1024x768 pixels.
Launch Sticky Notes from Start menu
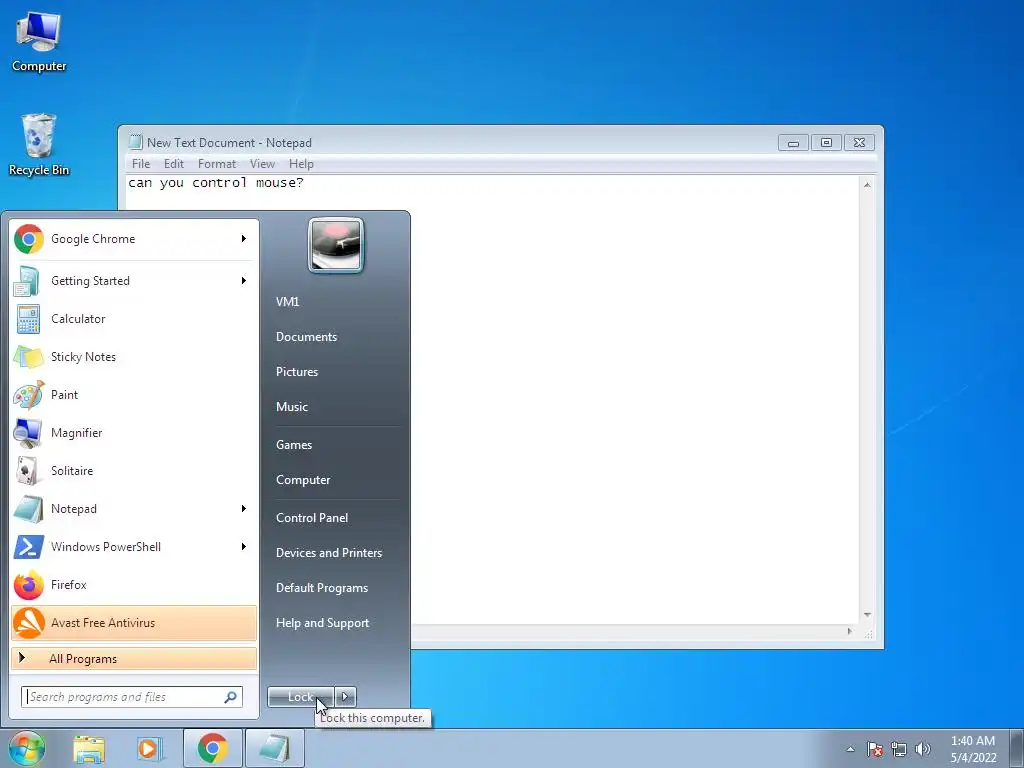tap(134, 357)
